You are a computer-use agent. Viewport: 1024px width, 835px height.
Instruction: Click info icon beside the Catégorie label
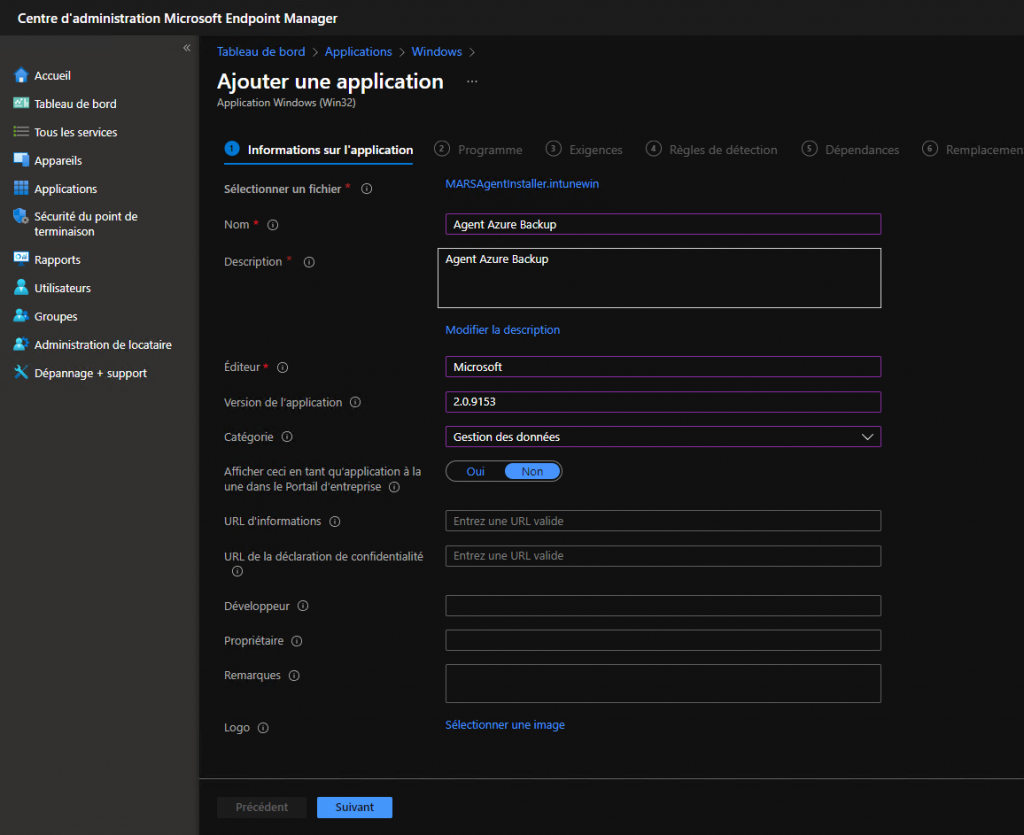point(287,437)
